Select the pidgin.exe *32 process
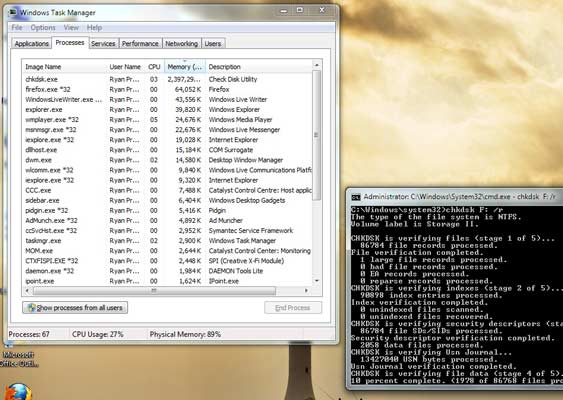This screenshot has width=563, height=400. pyautogui.click(x=167, y=210)
